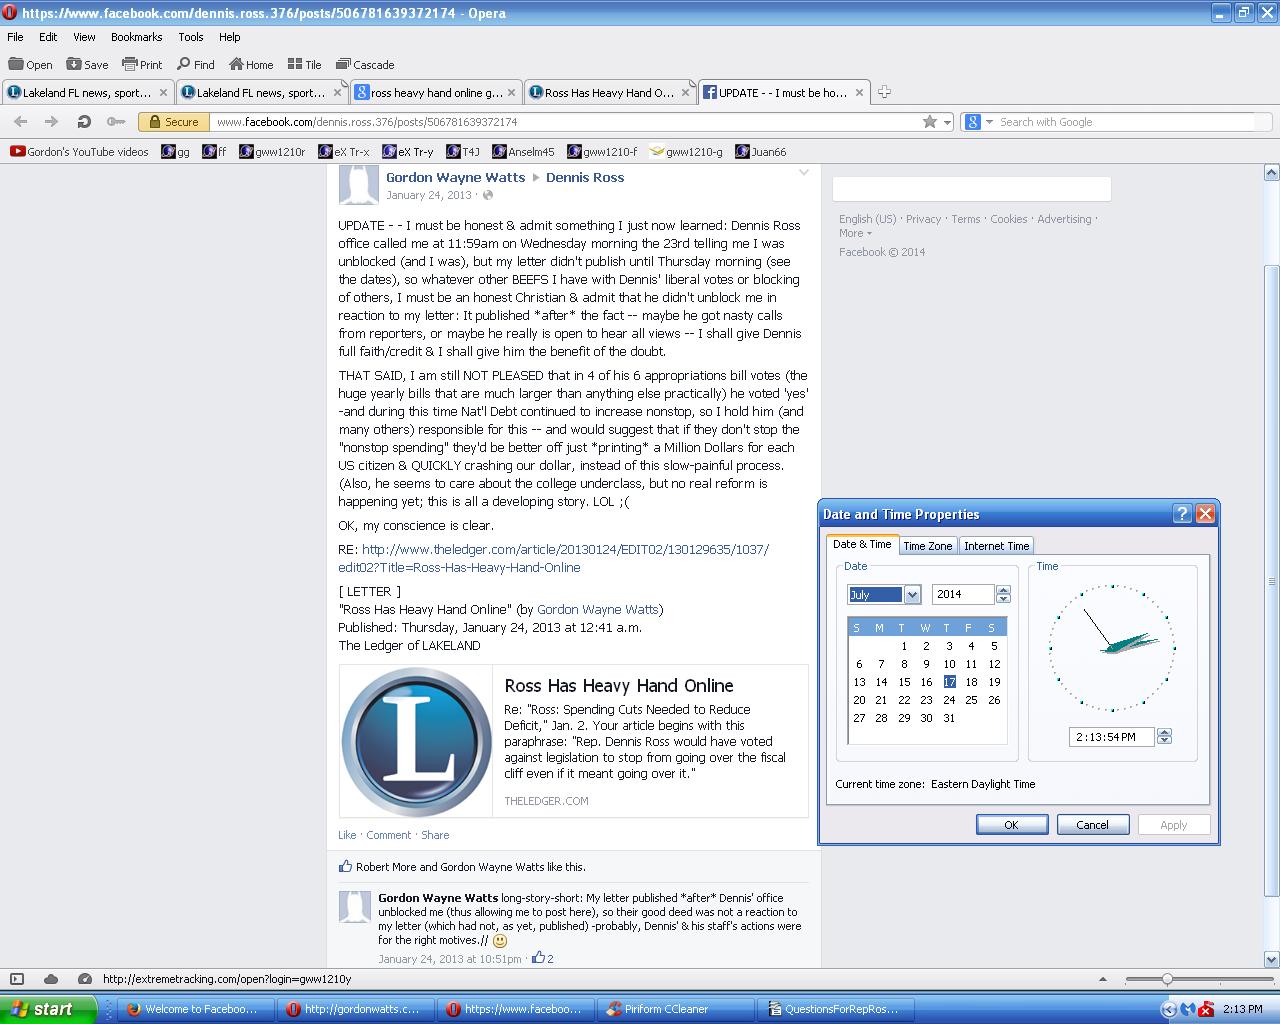Click the Share link under the post
1280x1024 pixels.
pos(435,835)
